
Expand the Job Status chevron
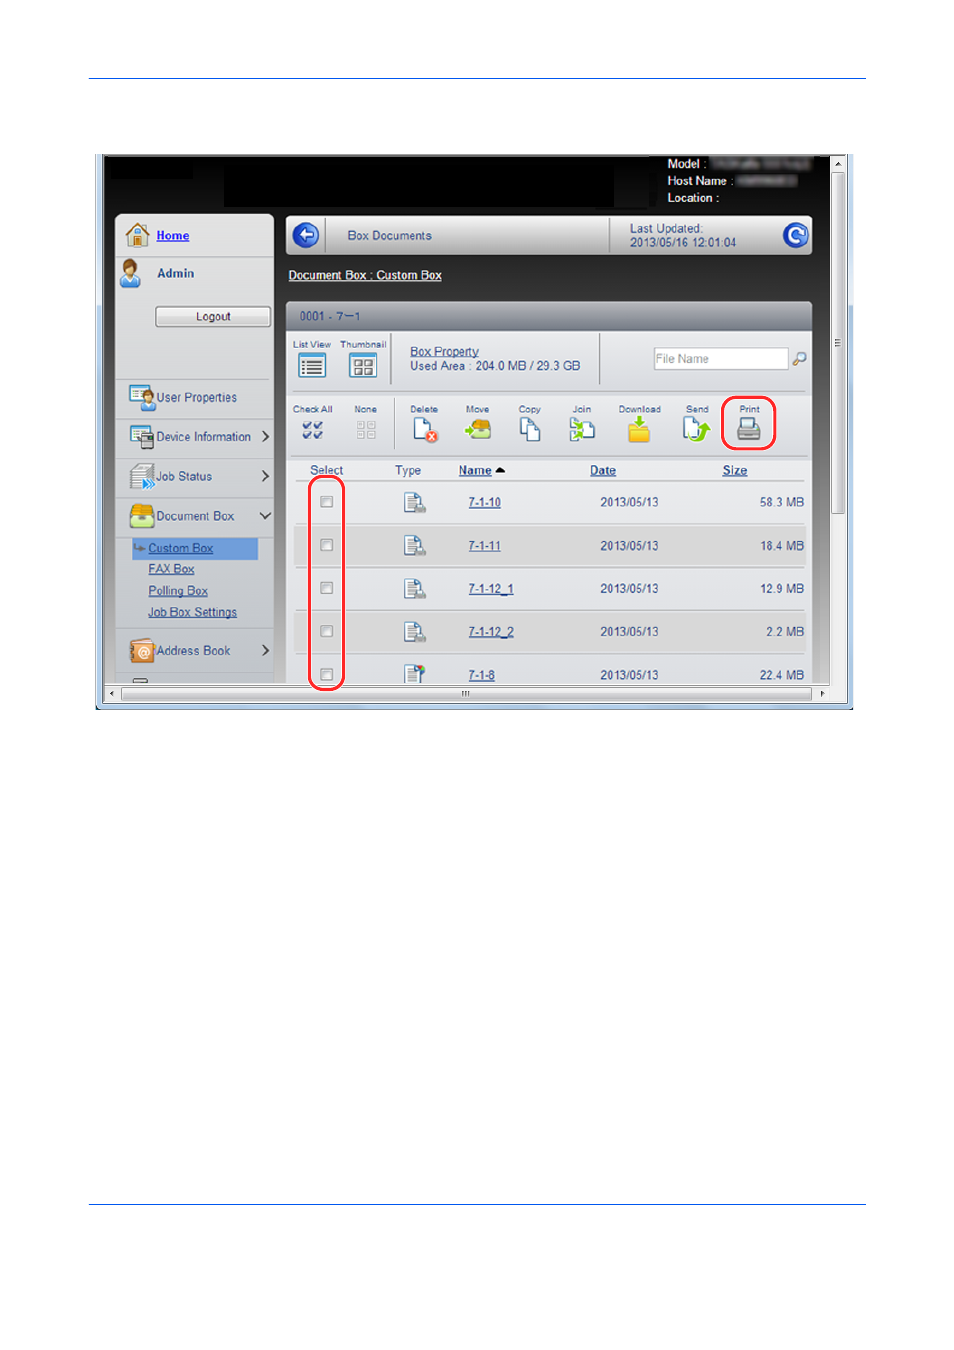click(265, 476)
